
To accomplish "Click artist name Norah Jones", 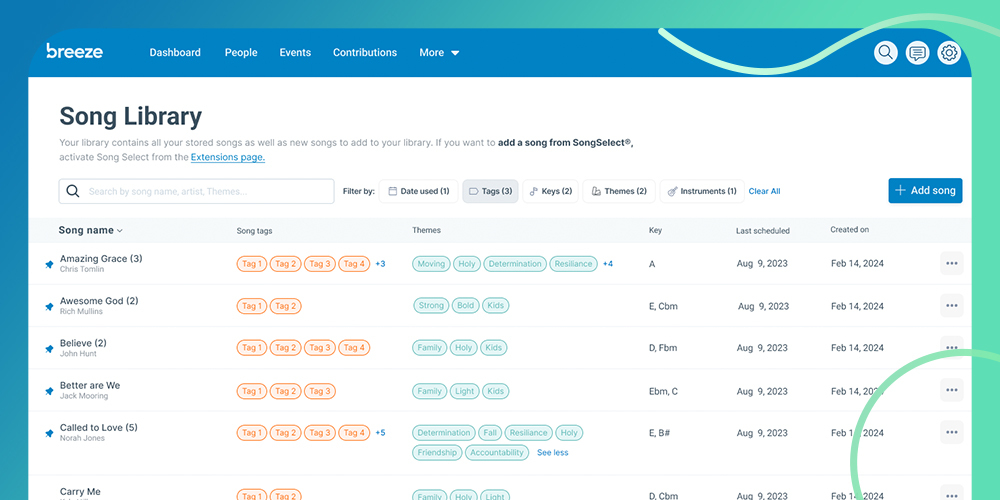I will coord(82,438).
